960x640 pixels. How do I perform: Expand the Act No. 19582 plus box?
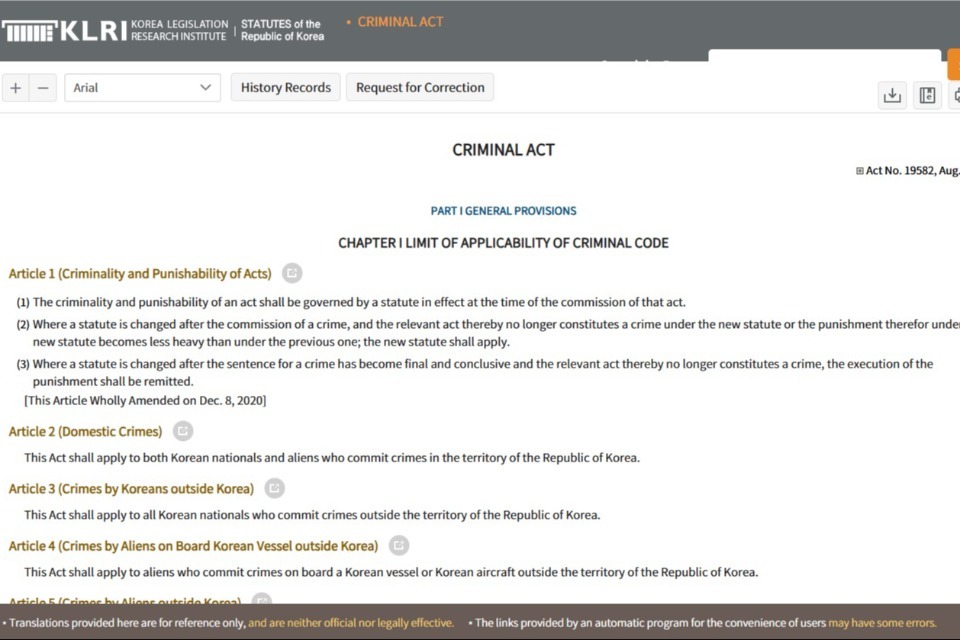(x=860, y=171)
